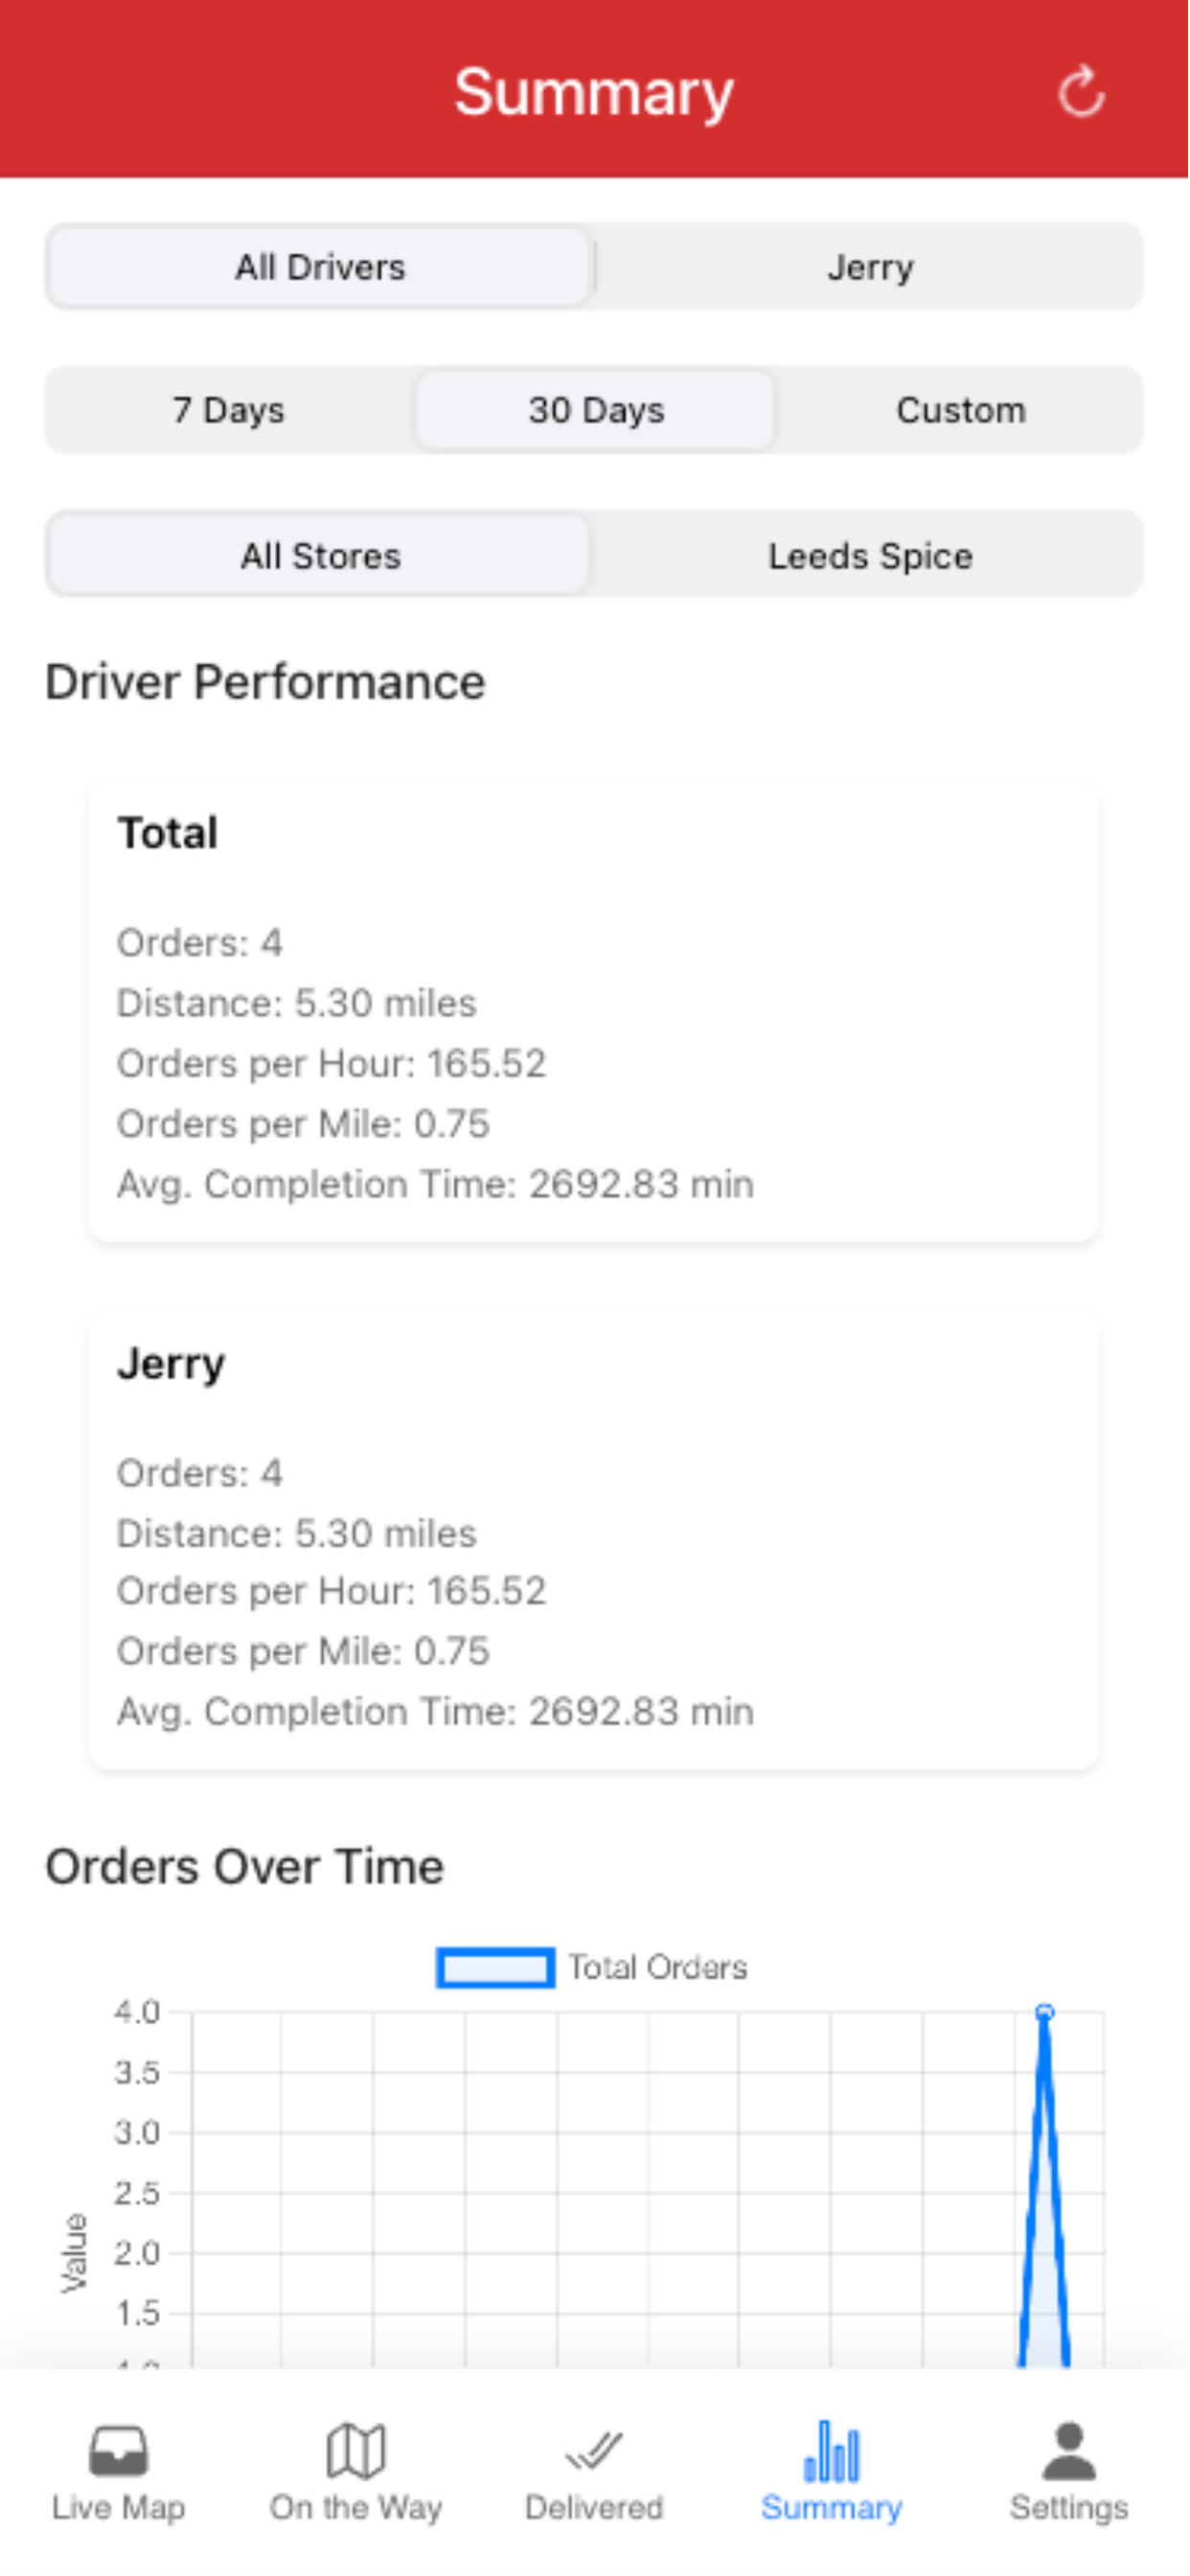Open the Live Map tray icon
Screen dimensions: 1190x2576
coord(119,2451)
